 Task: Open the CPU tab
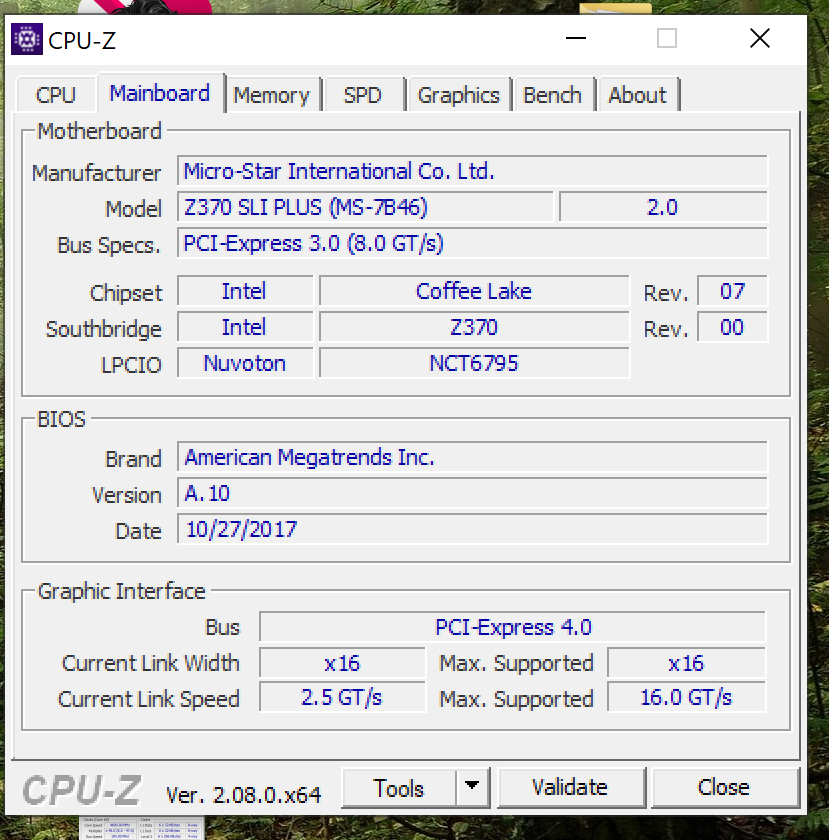[x=56, y=95]
